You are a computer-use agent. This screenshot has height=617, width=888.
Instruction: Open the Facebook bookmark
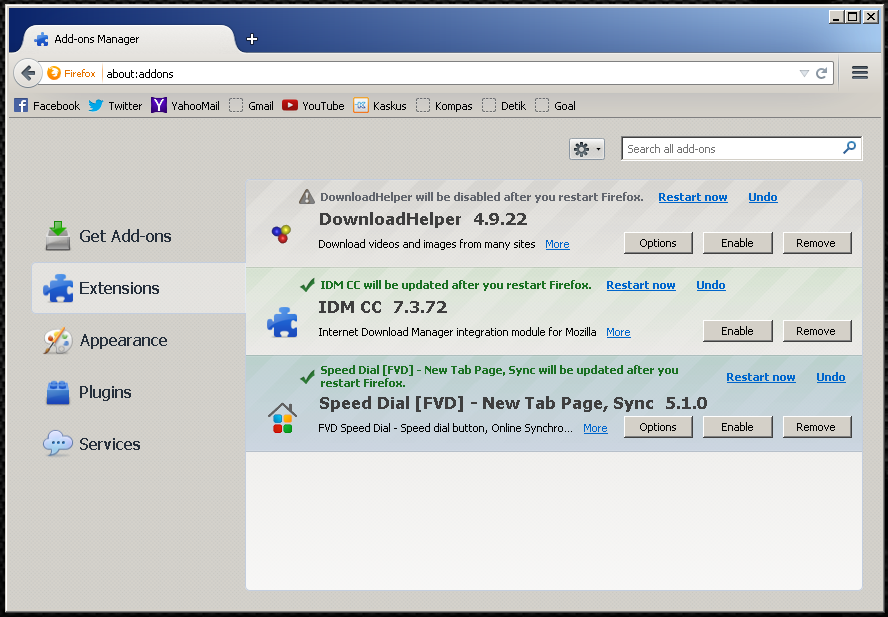point(47,105)
